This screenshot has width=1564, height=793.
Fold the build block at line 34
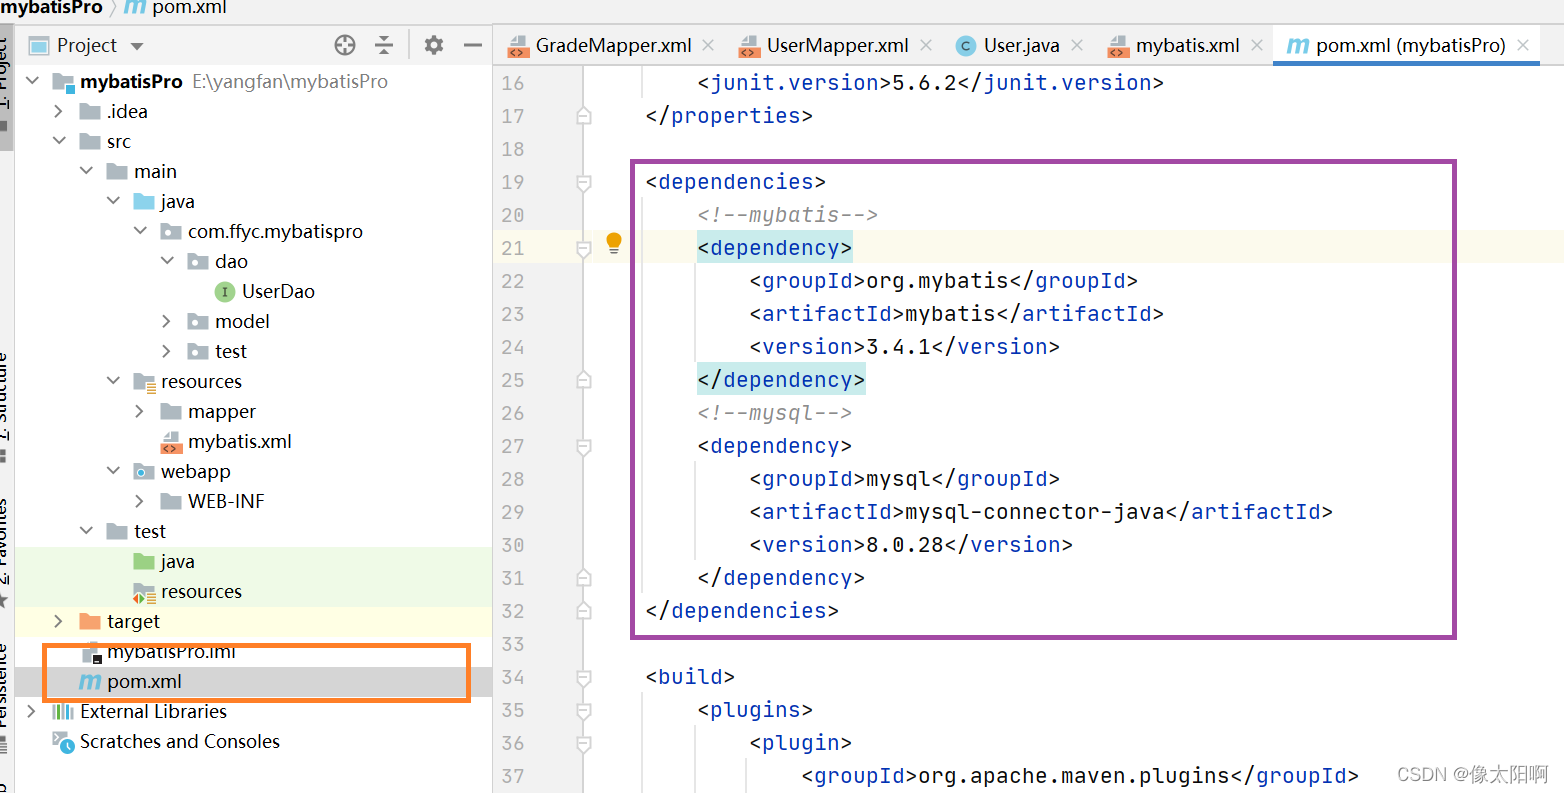[584, 677]
